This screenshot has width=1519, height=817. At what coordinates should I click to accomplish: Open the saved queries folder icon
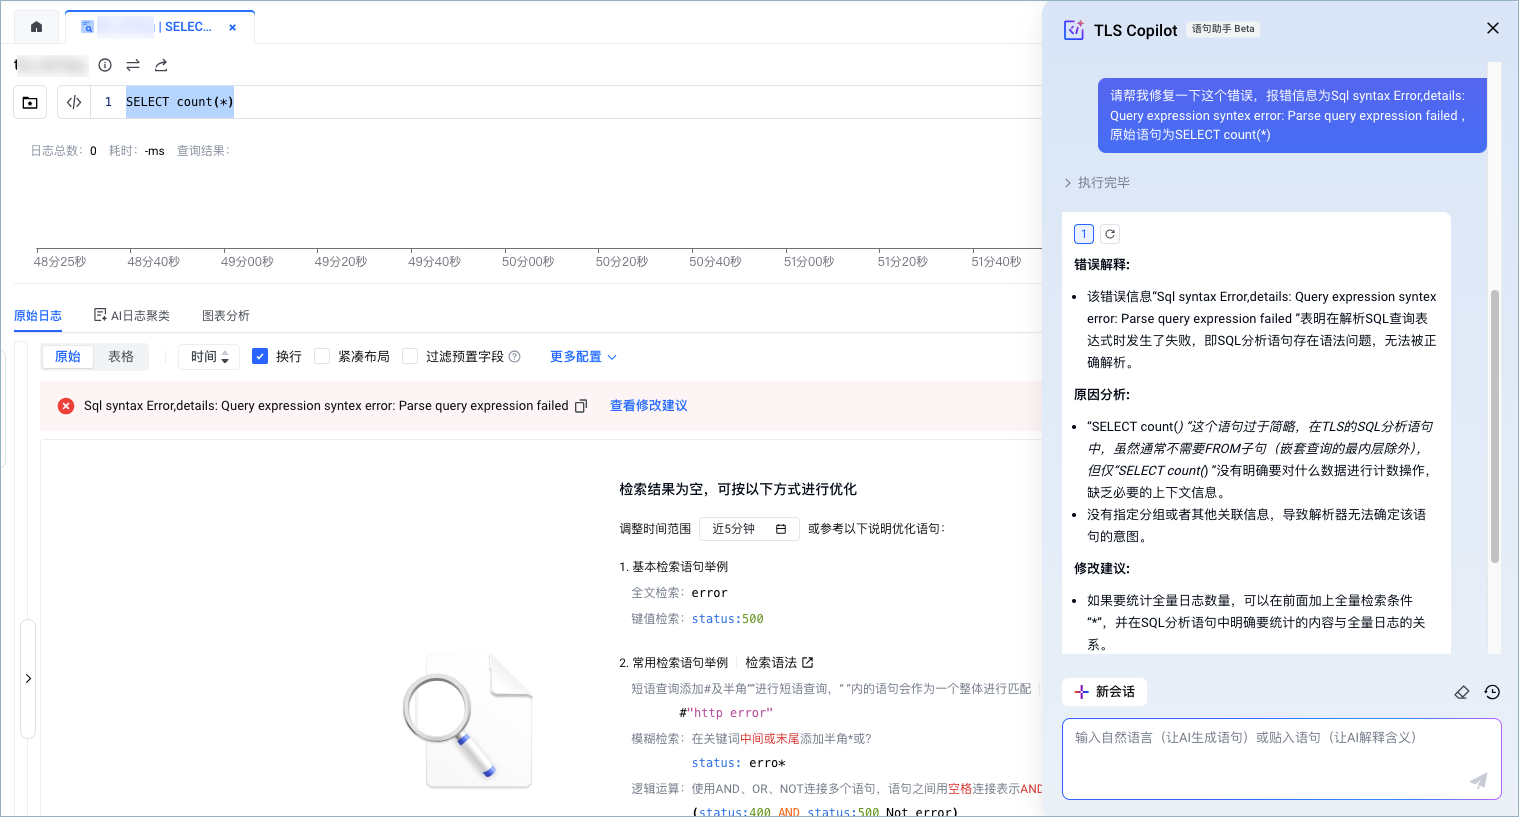point(30,102)
